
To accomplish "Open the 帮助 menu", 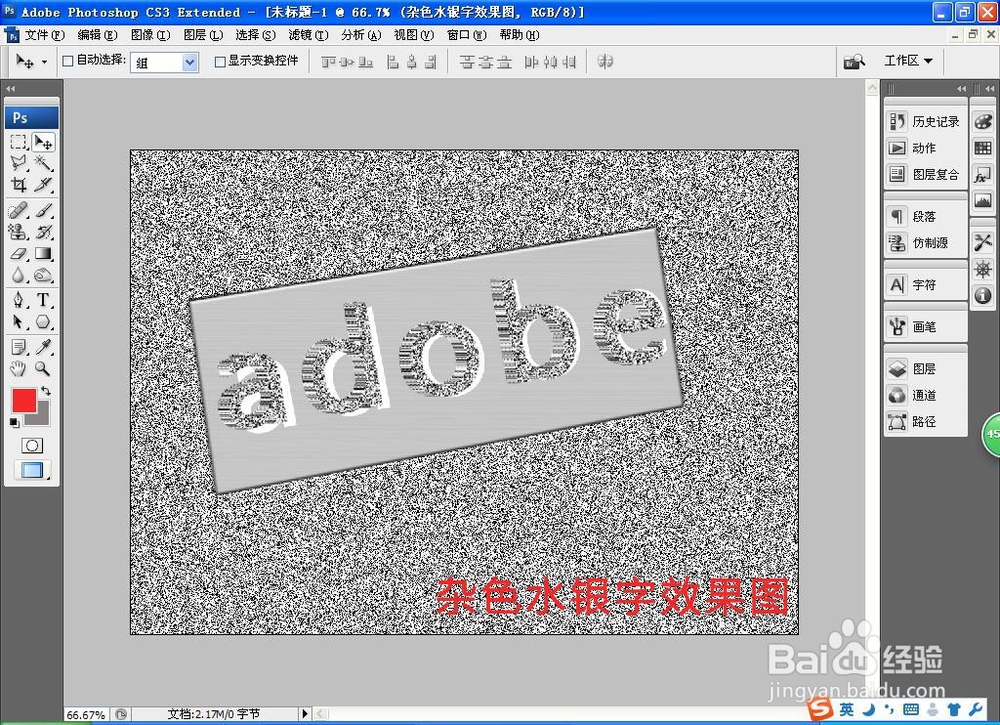I will click(519, 35).
